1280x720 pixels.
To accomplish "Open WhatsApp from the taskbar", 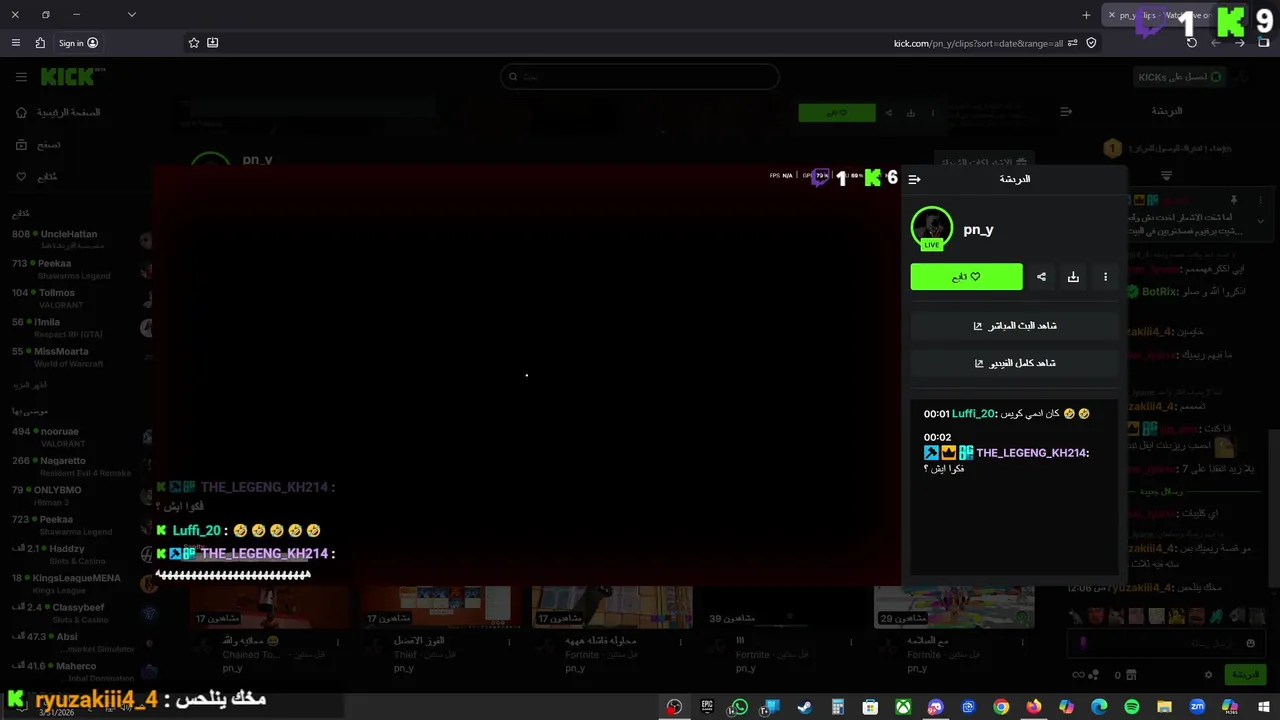I will click(x=739, y=707).
